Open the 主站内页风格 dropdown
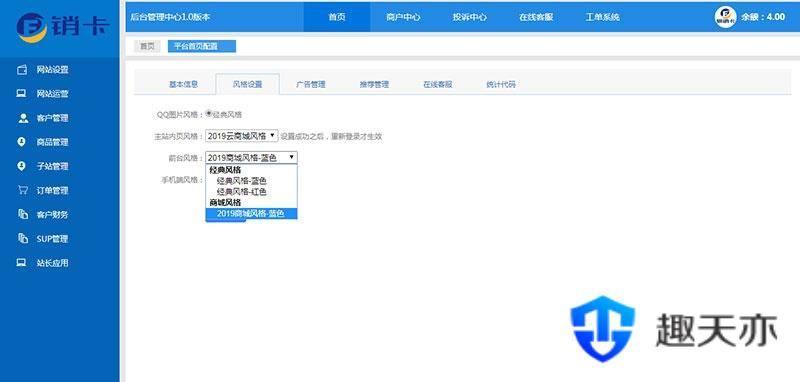800x382 pixels. 242,136
